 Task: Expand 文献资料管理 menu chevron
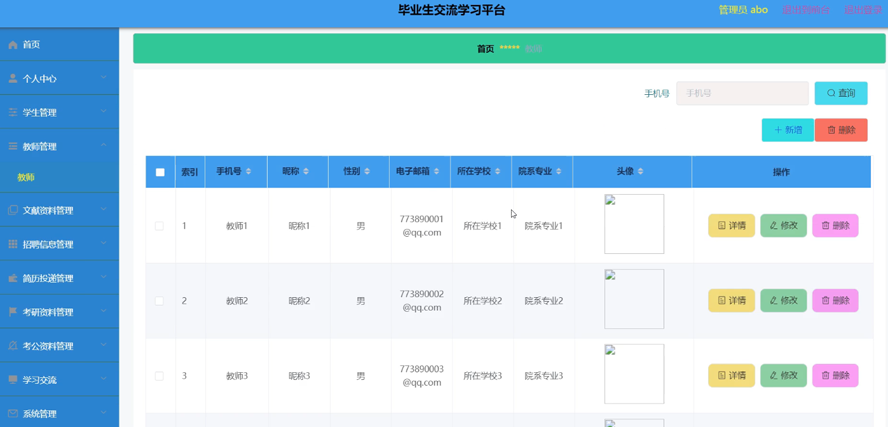(104, 209)
